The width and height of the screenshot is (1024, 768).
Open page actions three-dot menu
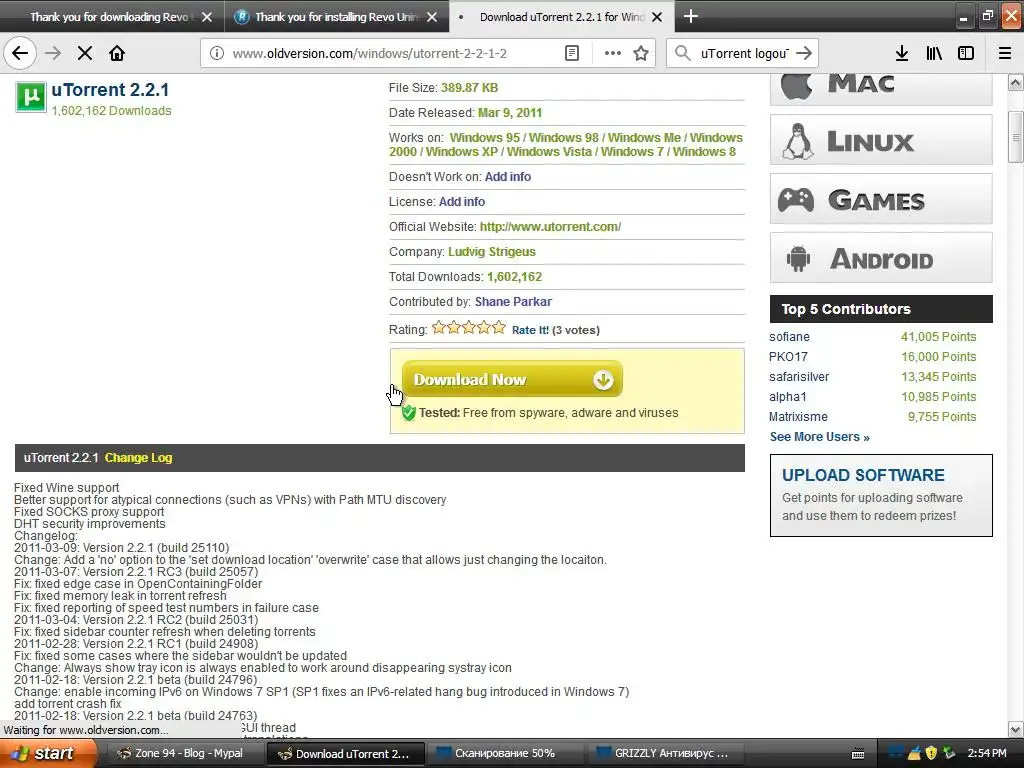point(613,53)
